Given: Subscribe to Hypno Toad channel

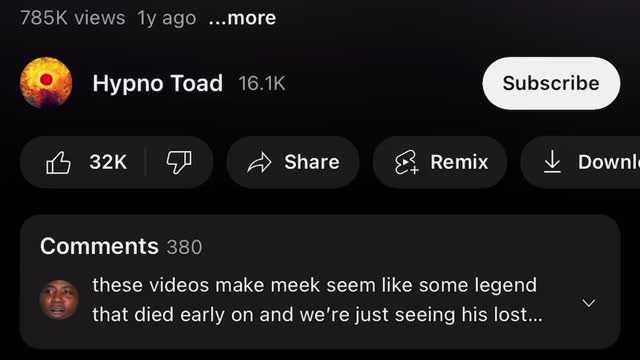Looking at the screenshot, I should [x=551, y=83].
